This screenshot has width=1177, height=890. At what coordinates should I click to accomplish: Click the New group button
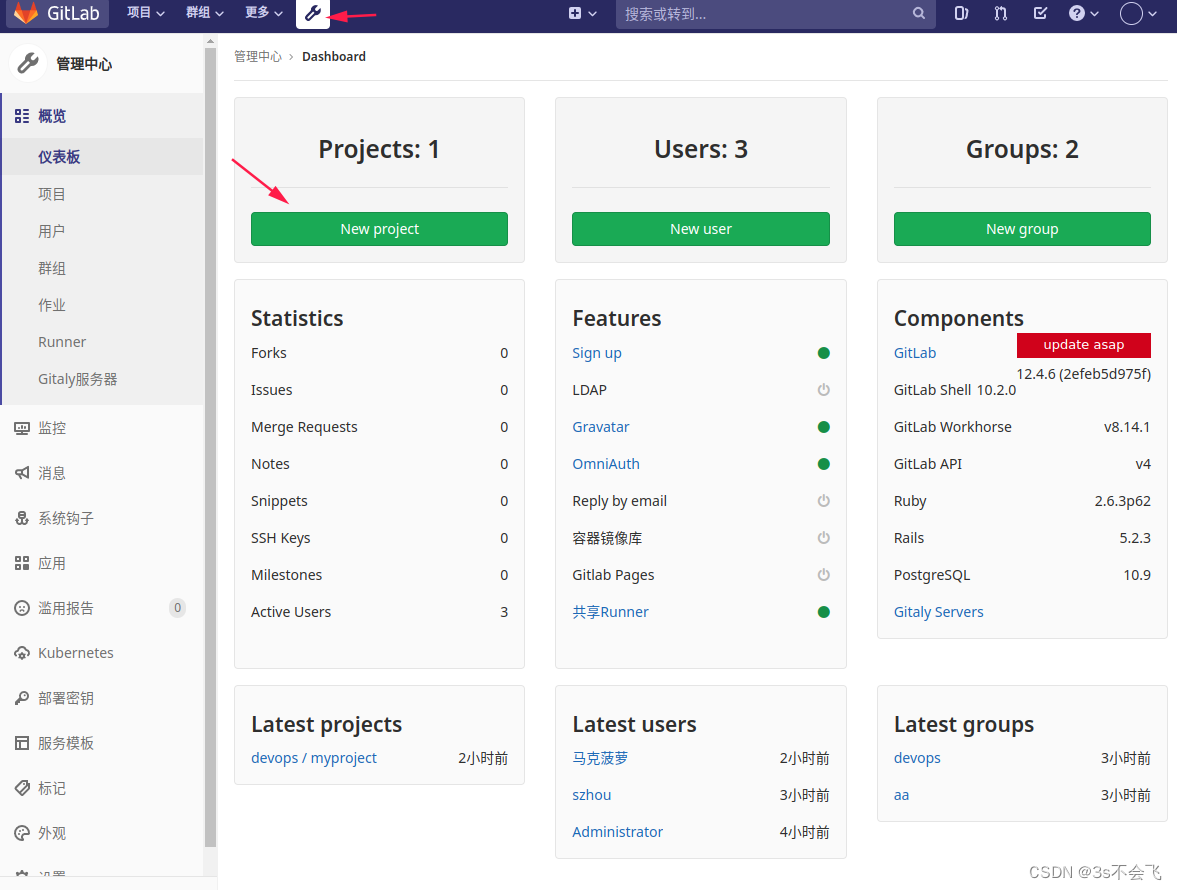1022,229
